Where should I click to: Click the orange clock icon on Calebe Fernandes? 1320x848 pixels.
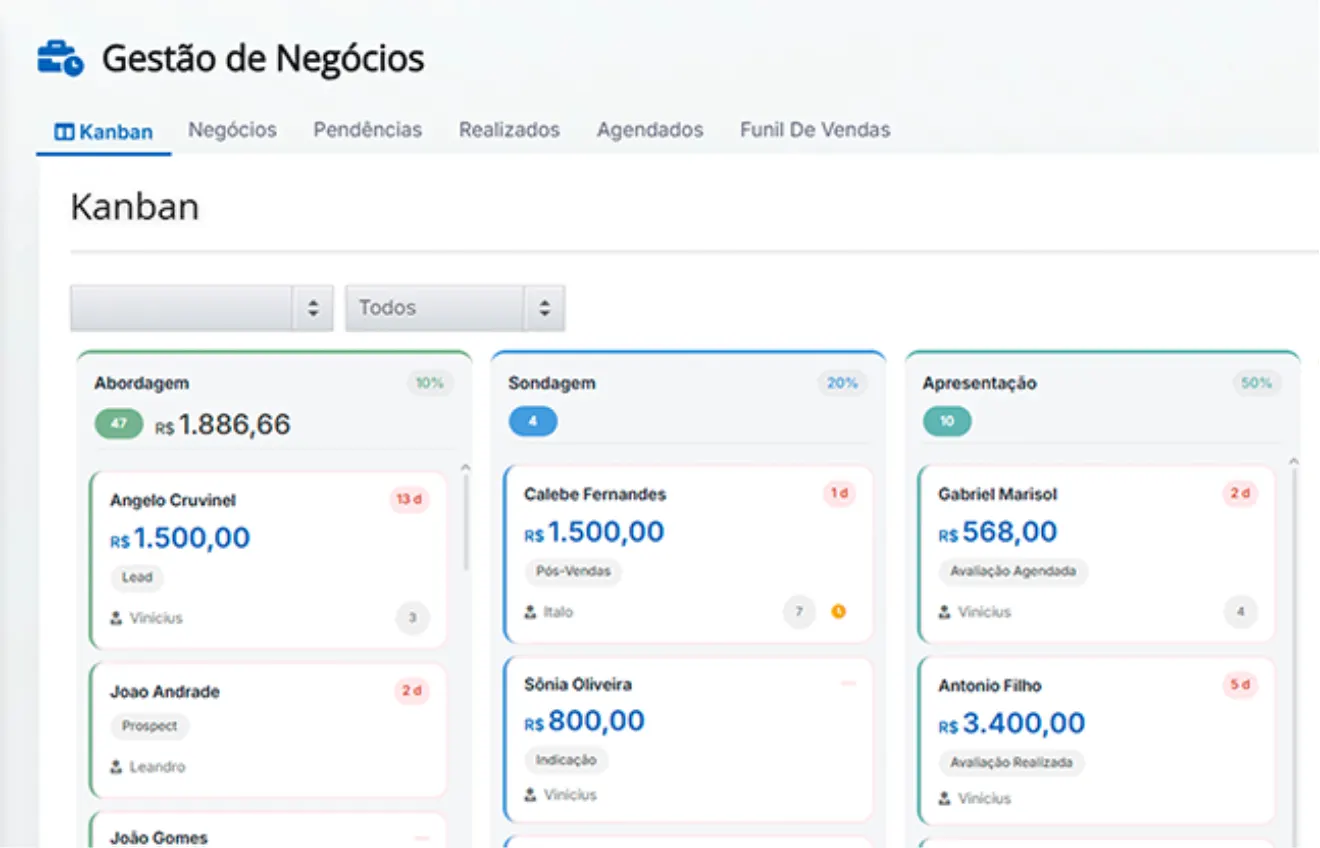838,612
